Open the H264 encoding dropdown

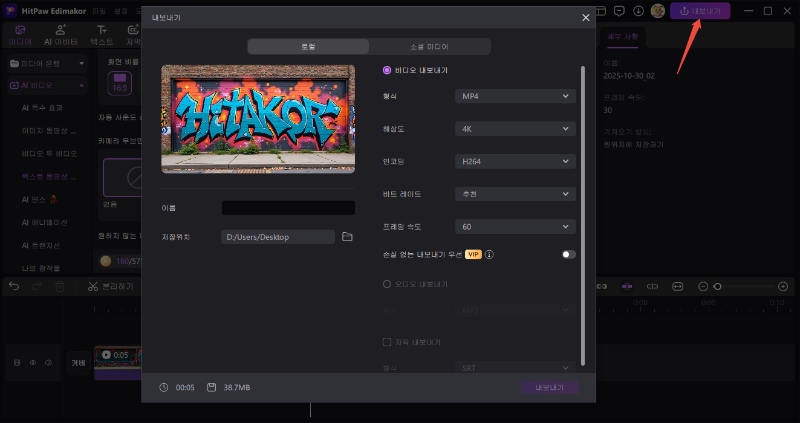click(x=515, y=161)
